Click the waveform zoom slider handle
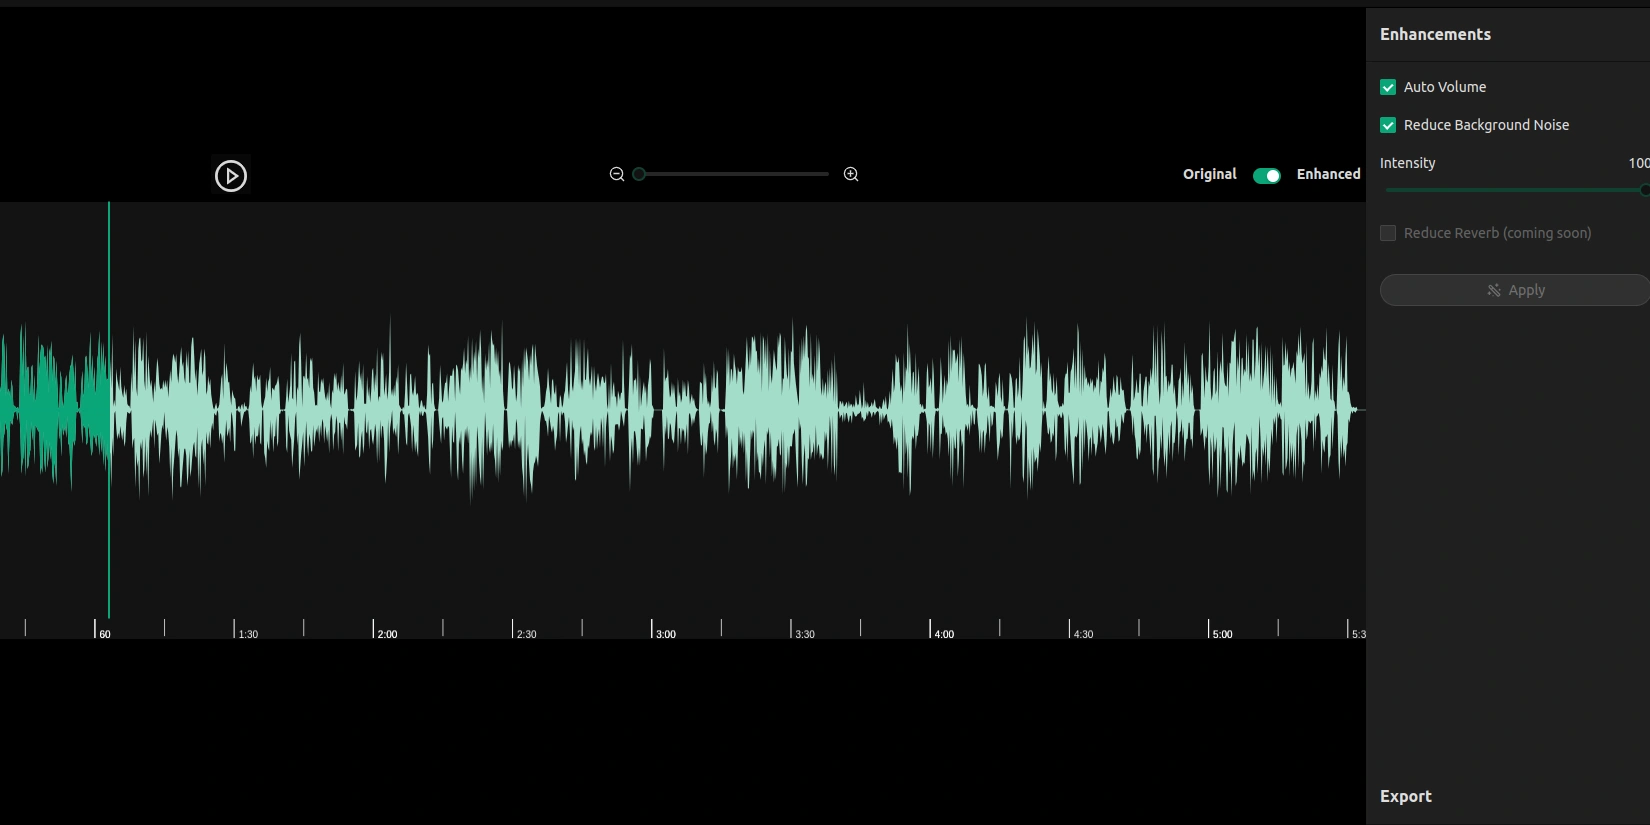Screen dimensions: 1650x825 point(639,174)
